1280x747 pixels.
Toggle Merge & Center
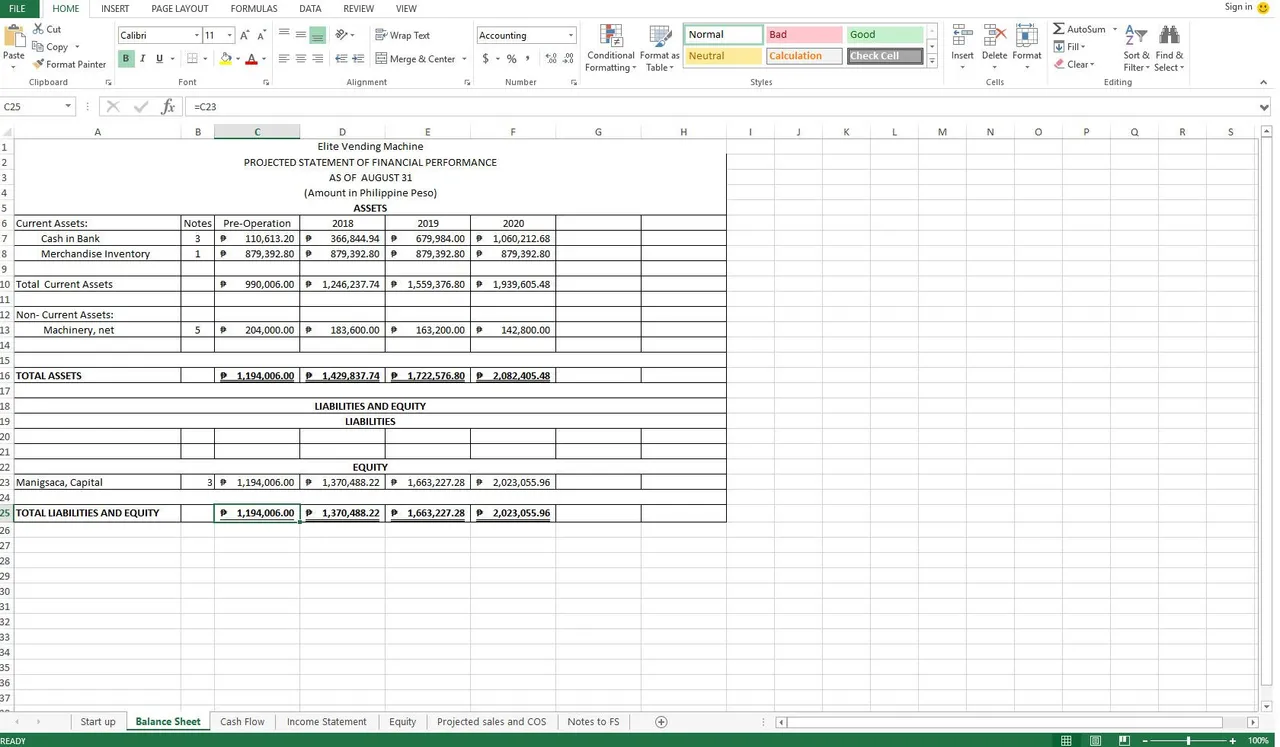coord(415,59)
